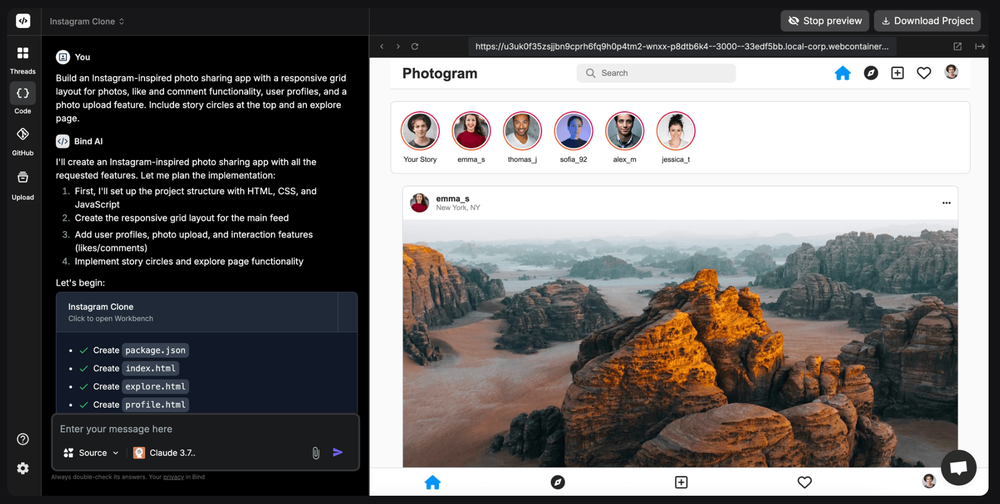The image size is (1000, 504).
Task: Open thomas_j story circle
Action: point(522,131)
